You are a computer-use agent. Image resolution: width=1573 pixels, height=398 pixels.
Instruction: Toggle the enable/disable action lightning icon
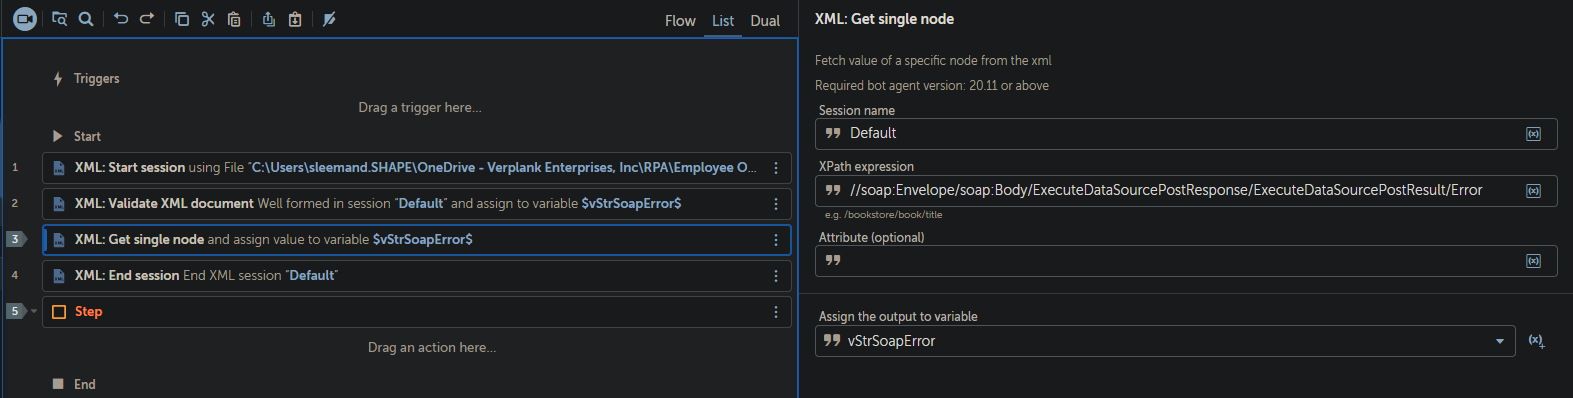pos(329,19)
